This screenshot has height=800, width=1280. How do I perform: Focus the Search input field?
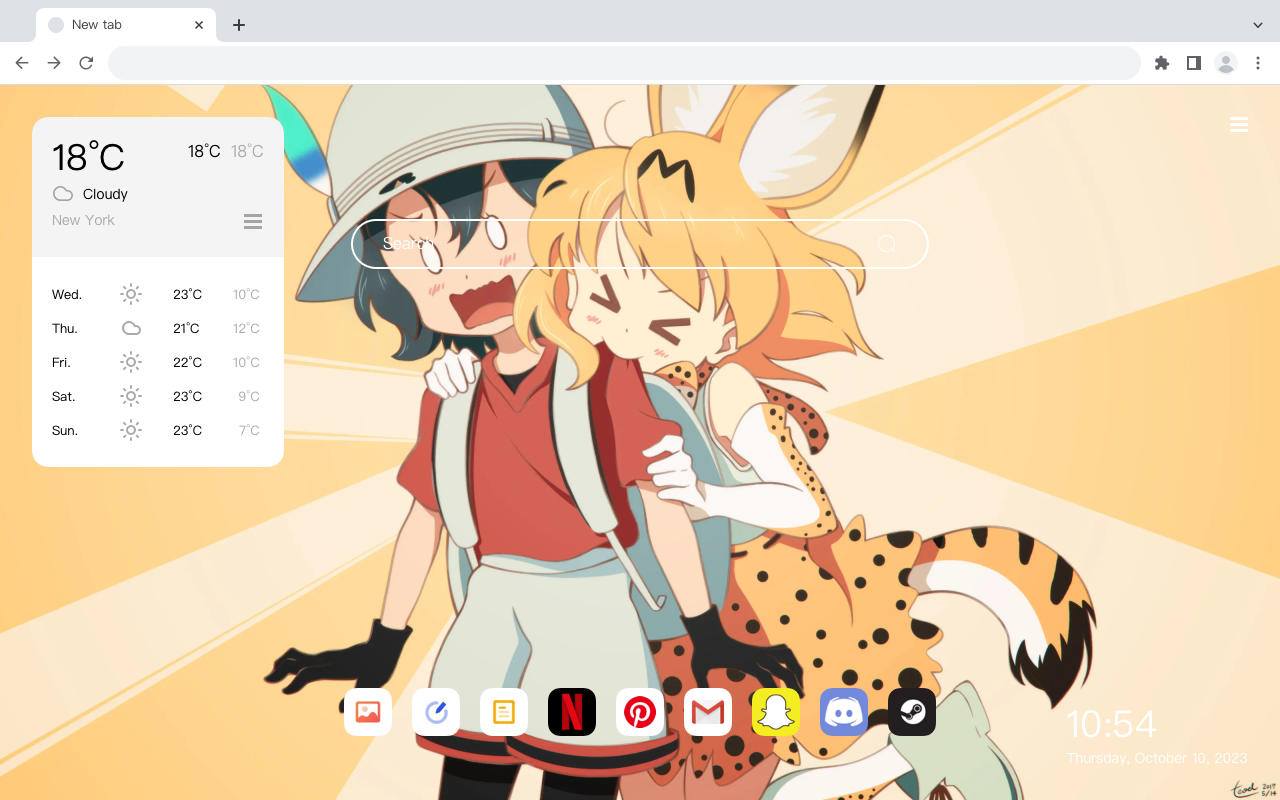(x=640, y=244)
